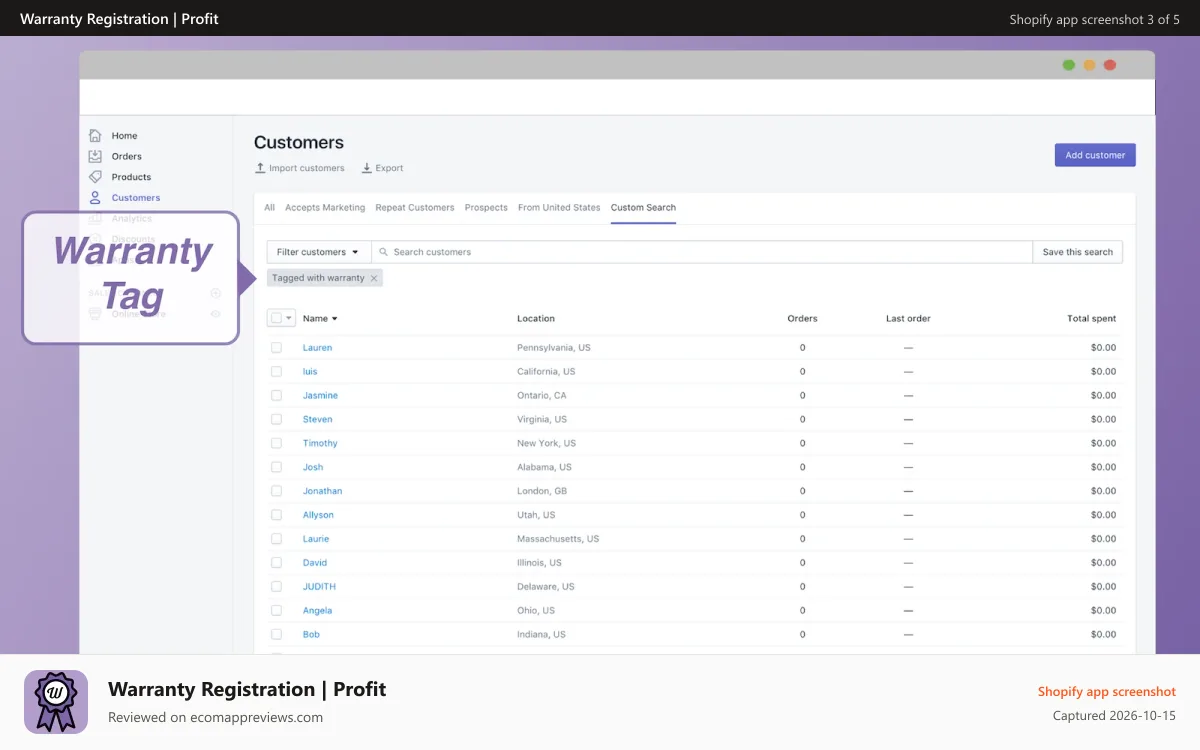1200x750 pixels.
Task: Switch to the Prospects tab
Action: pos(486,208)
